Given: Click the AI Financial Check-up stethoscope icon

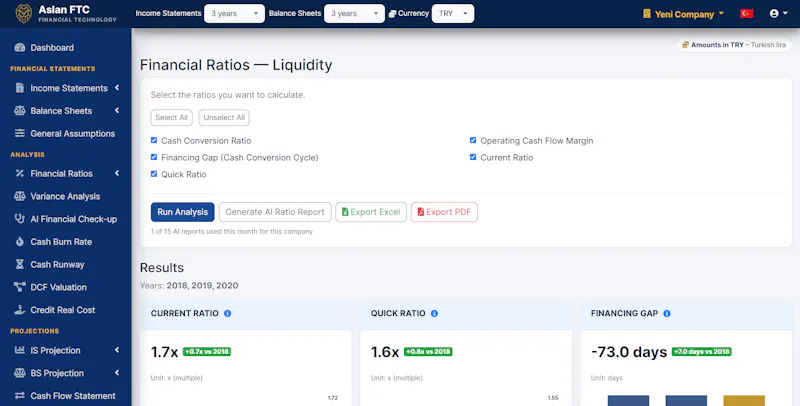Looking at the screenshot, I should click(x=20, y=219).
